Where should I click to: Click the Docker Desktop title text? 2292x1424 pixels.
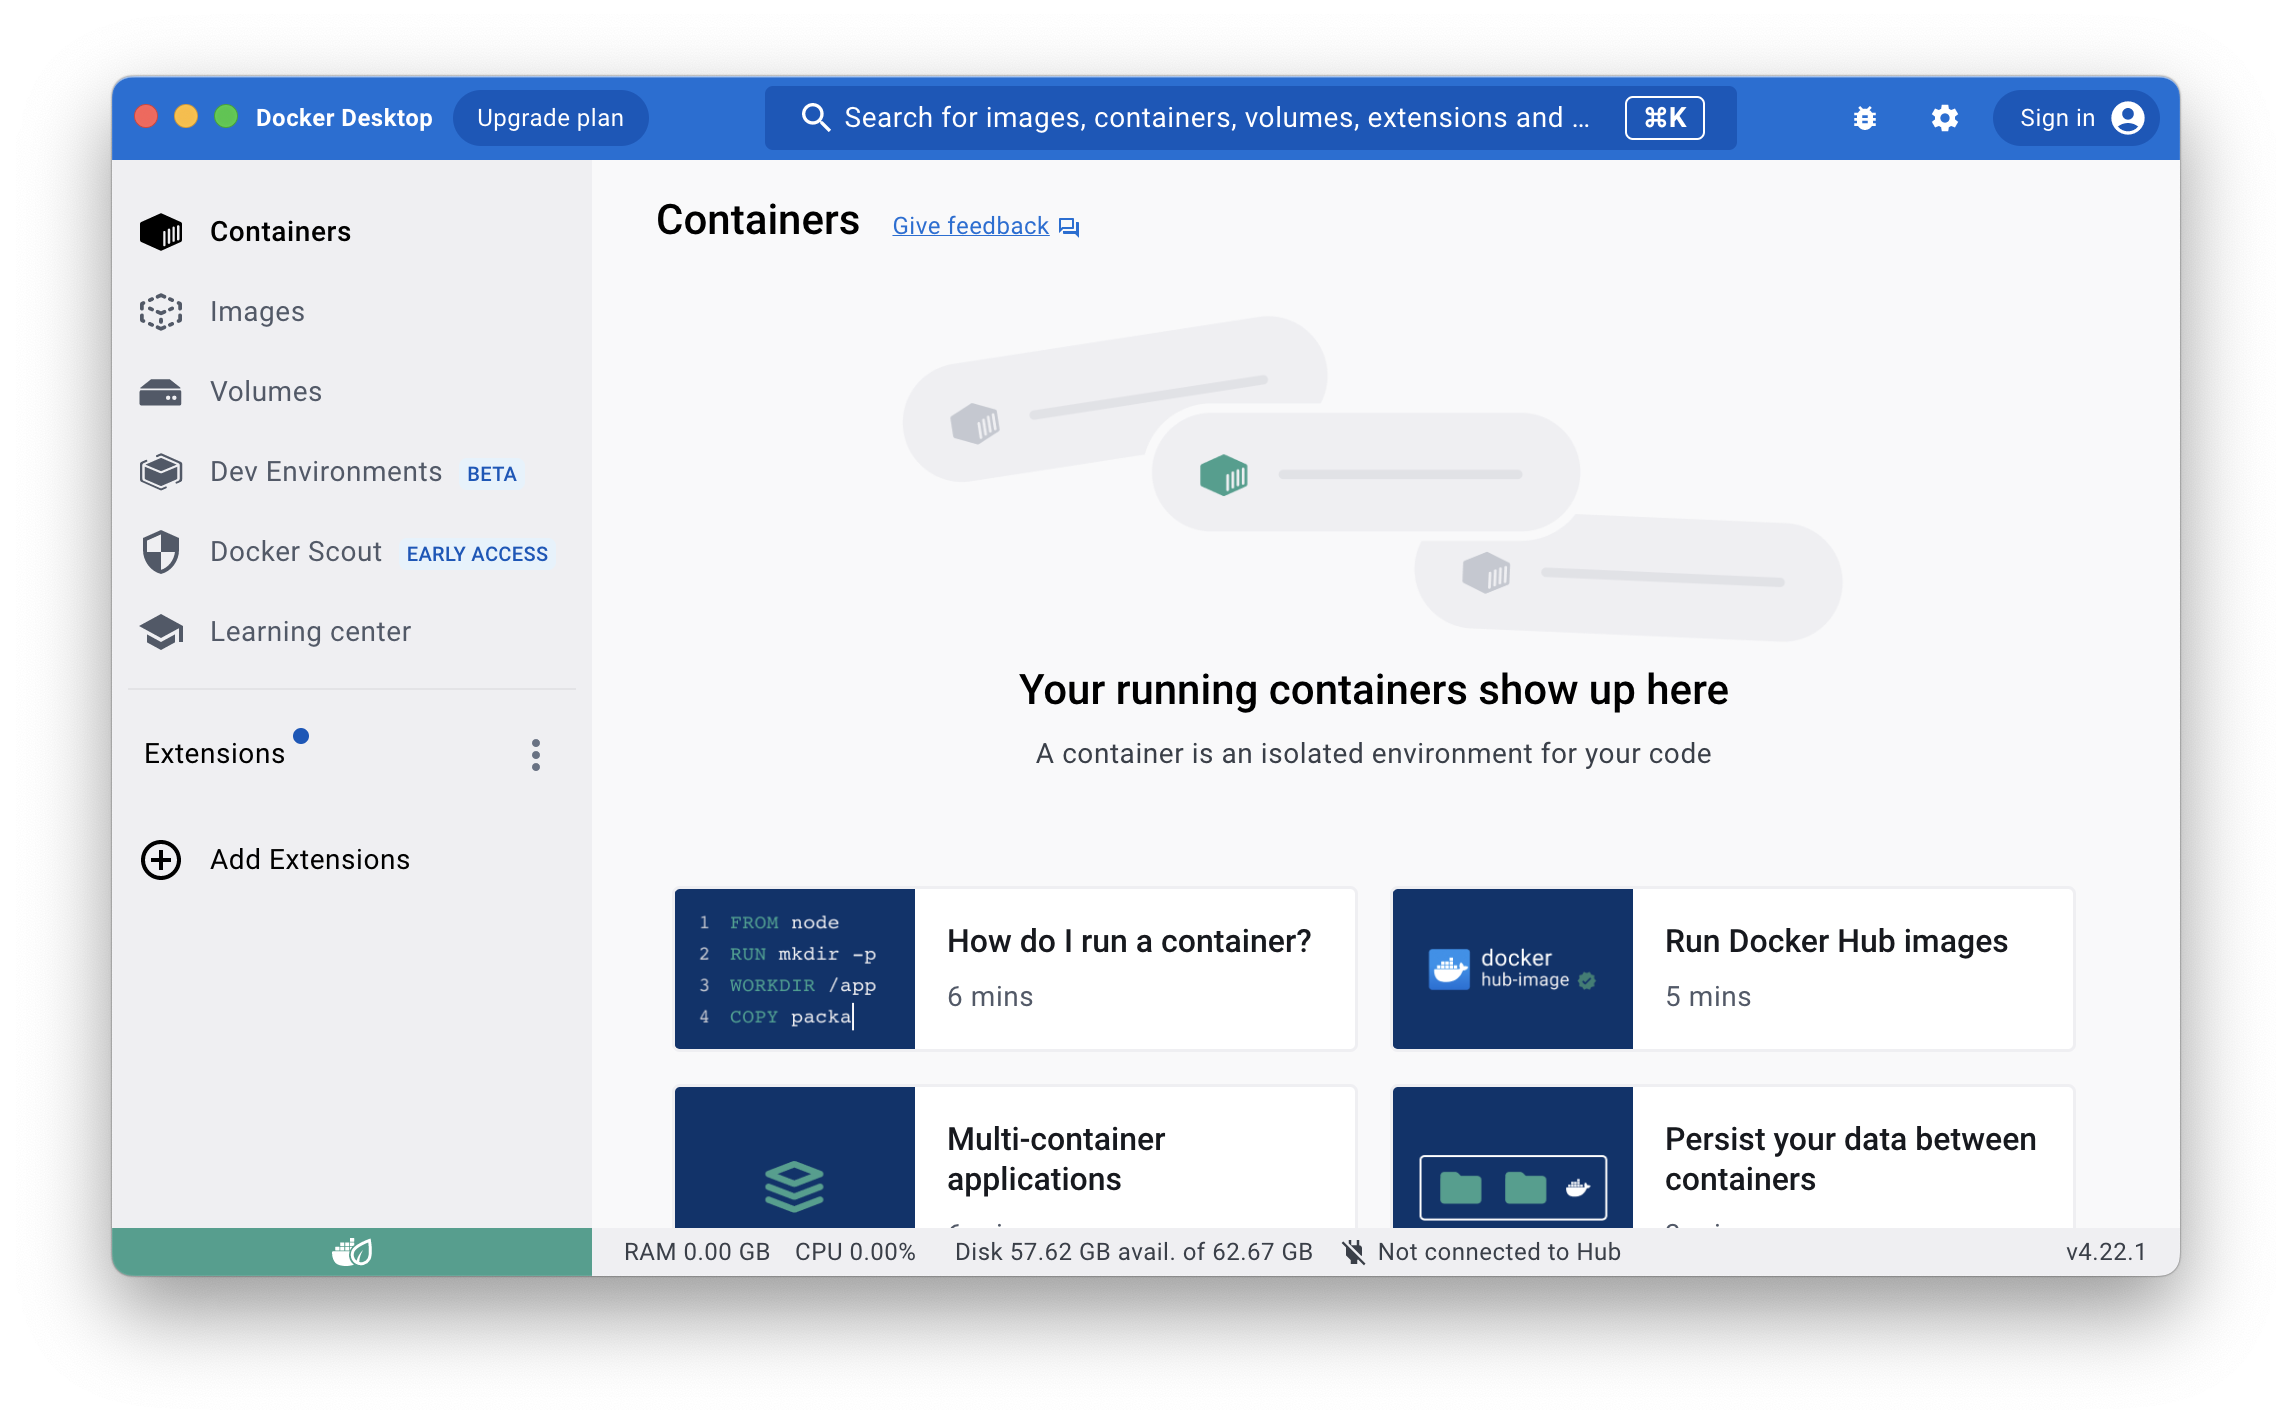(x=344, y=118)
